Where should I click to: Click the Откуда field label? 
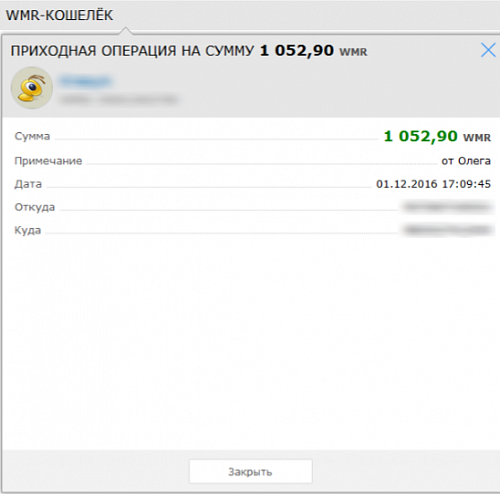click(35, 207)
